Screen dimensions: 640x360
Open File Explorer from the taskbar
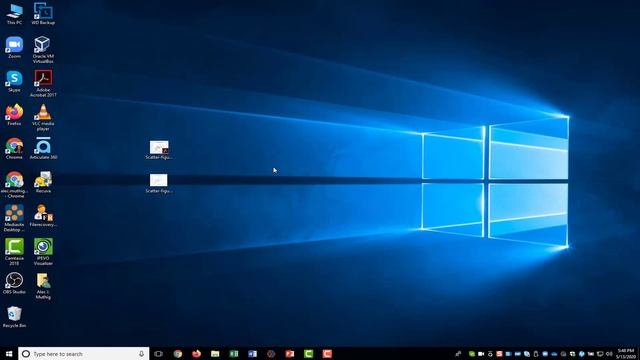[215, 353]
